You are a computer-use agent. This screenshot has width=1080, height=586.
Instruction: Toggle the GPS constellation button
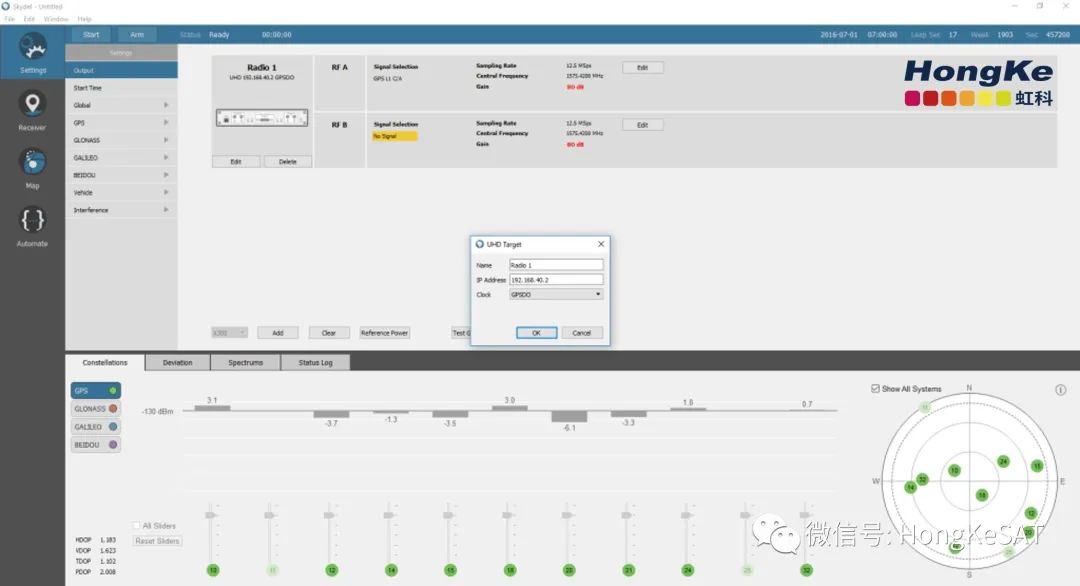(96, 390)
